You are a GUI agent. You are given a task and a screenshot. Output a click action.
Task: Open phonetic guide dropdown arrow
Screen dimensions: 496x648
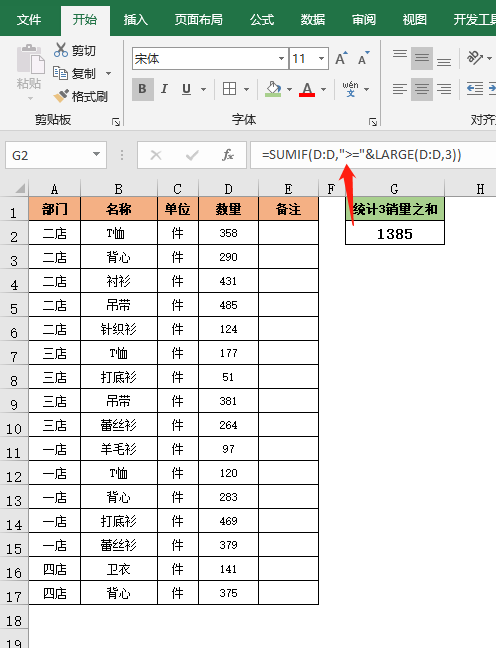367,89
